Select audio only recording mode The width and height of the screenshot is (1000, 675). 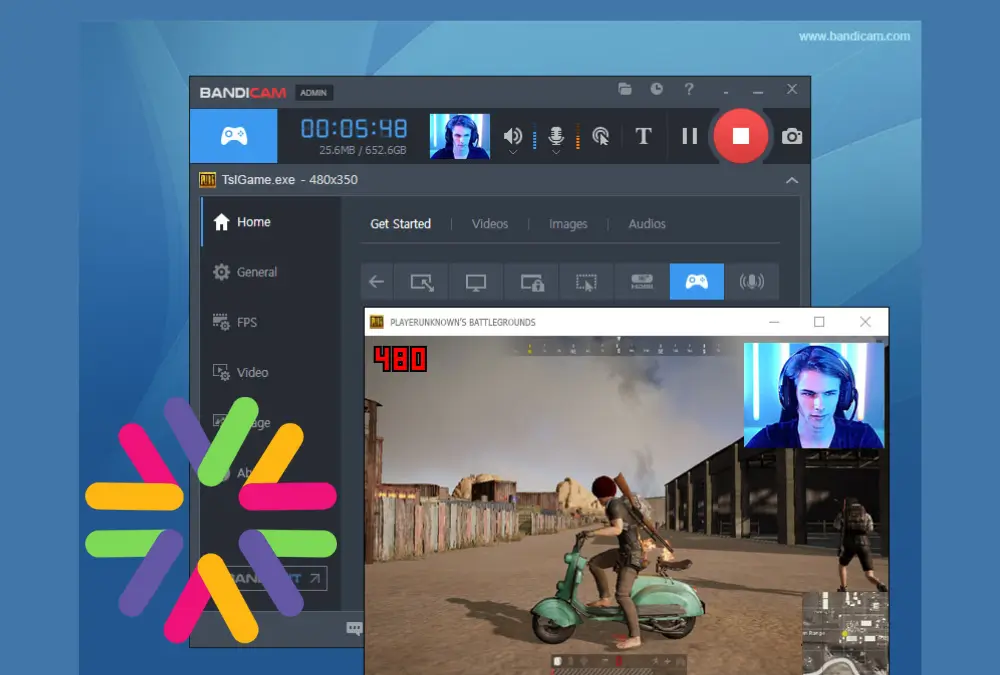(752, 281)
